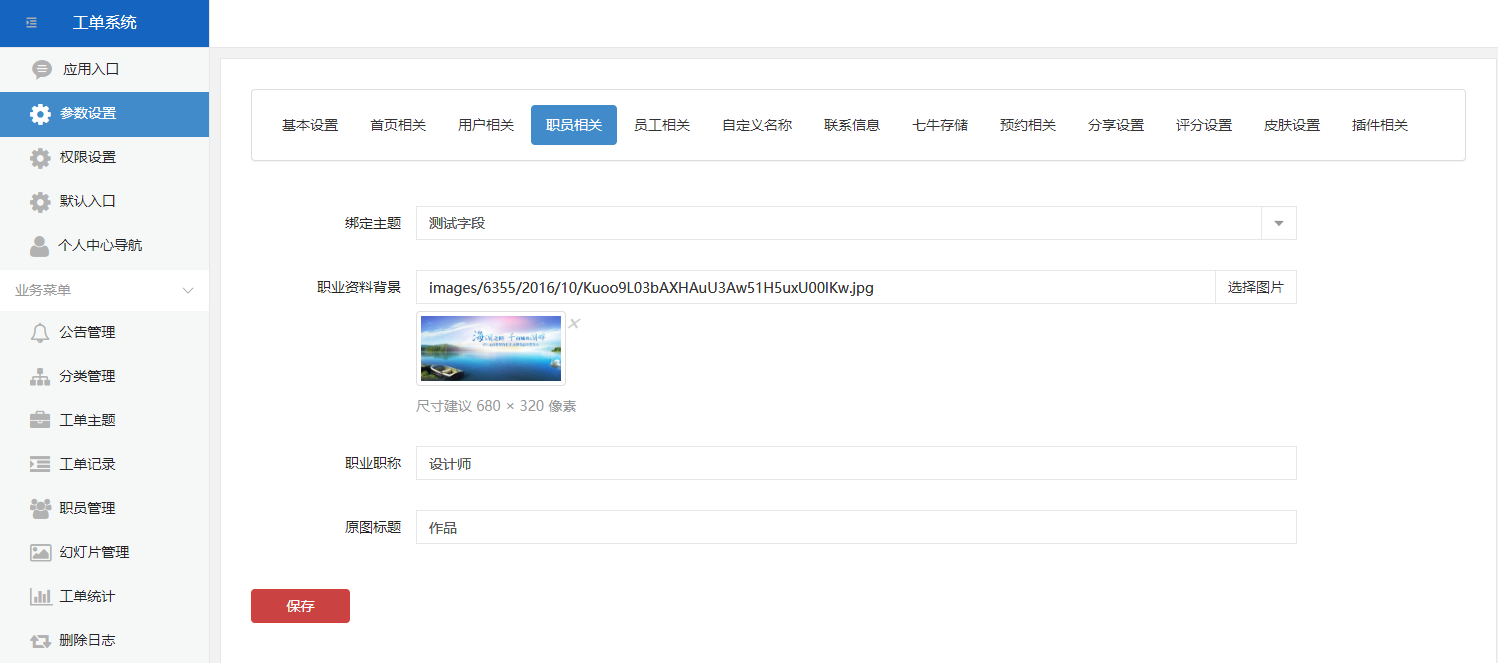Switch to the 用户相关 tab
Viewport: 1498px width, 663px height.
pos(486,125)
